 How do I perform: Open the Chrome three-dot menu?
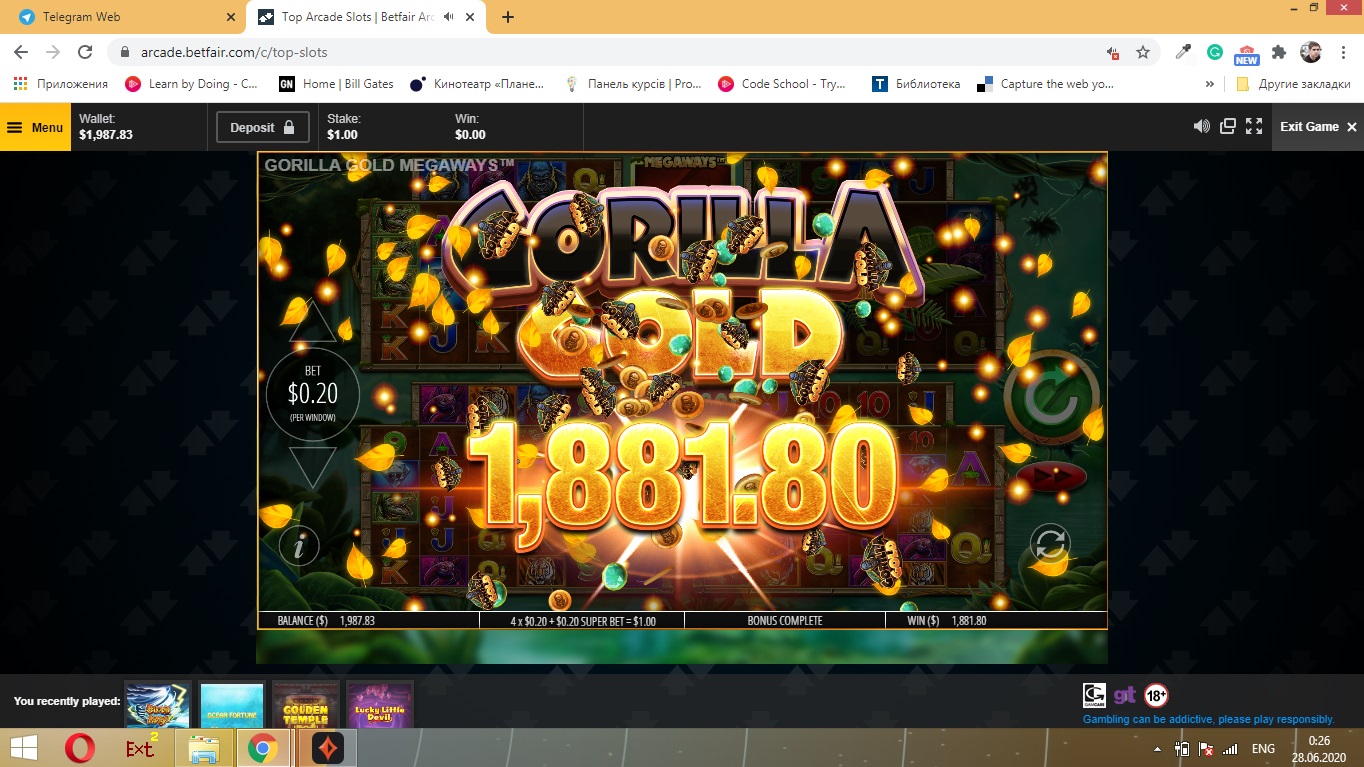pyautogui.click(x=1342, y=52)
